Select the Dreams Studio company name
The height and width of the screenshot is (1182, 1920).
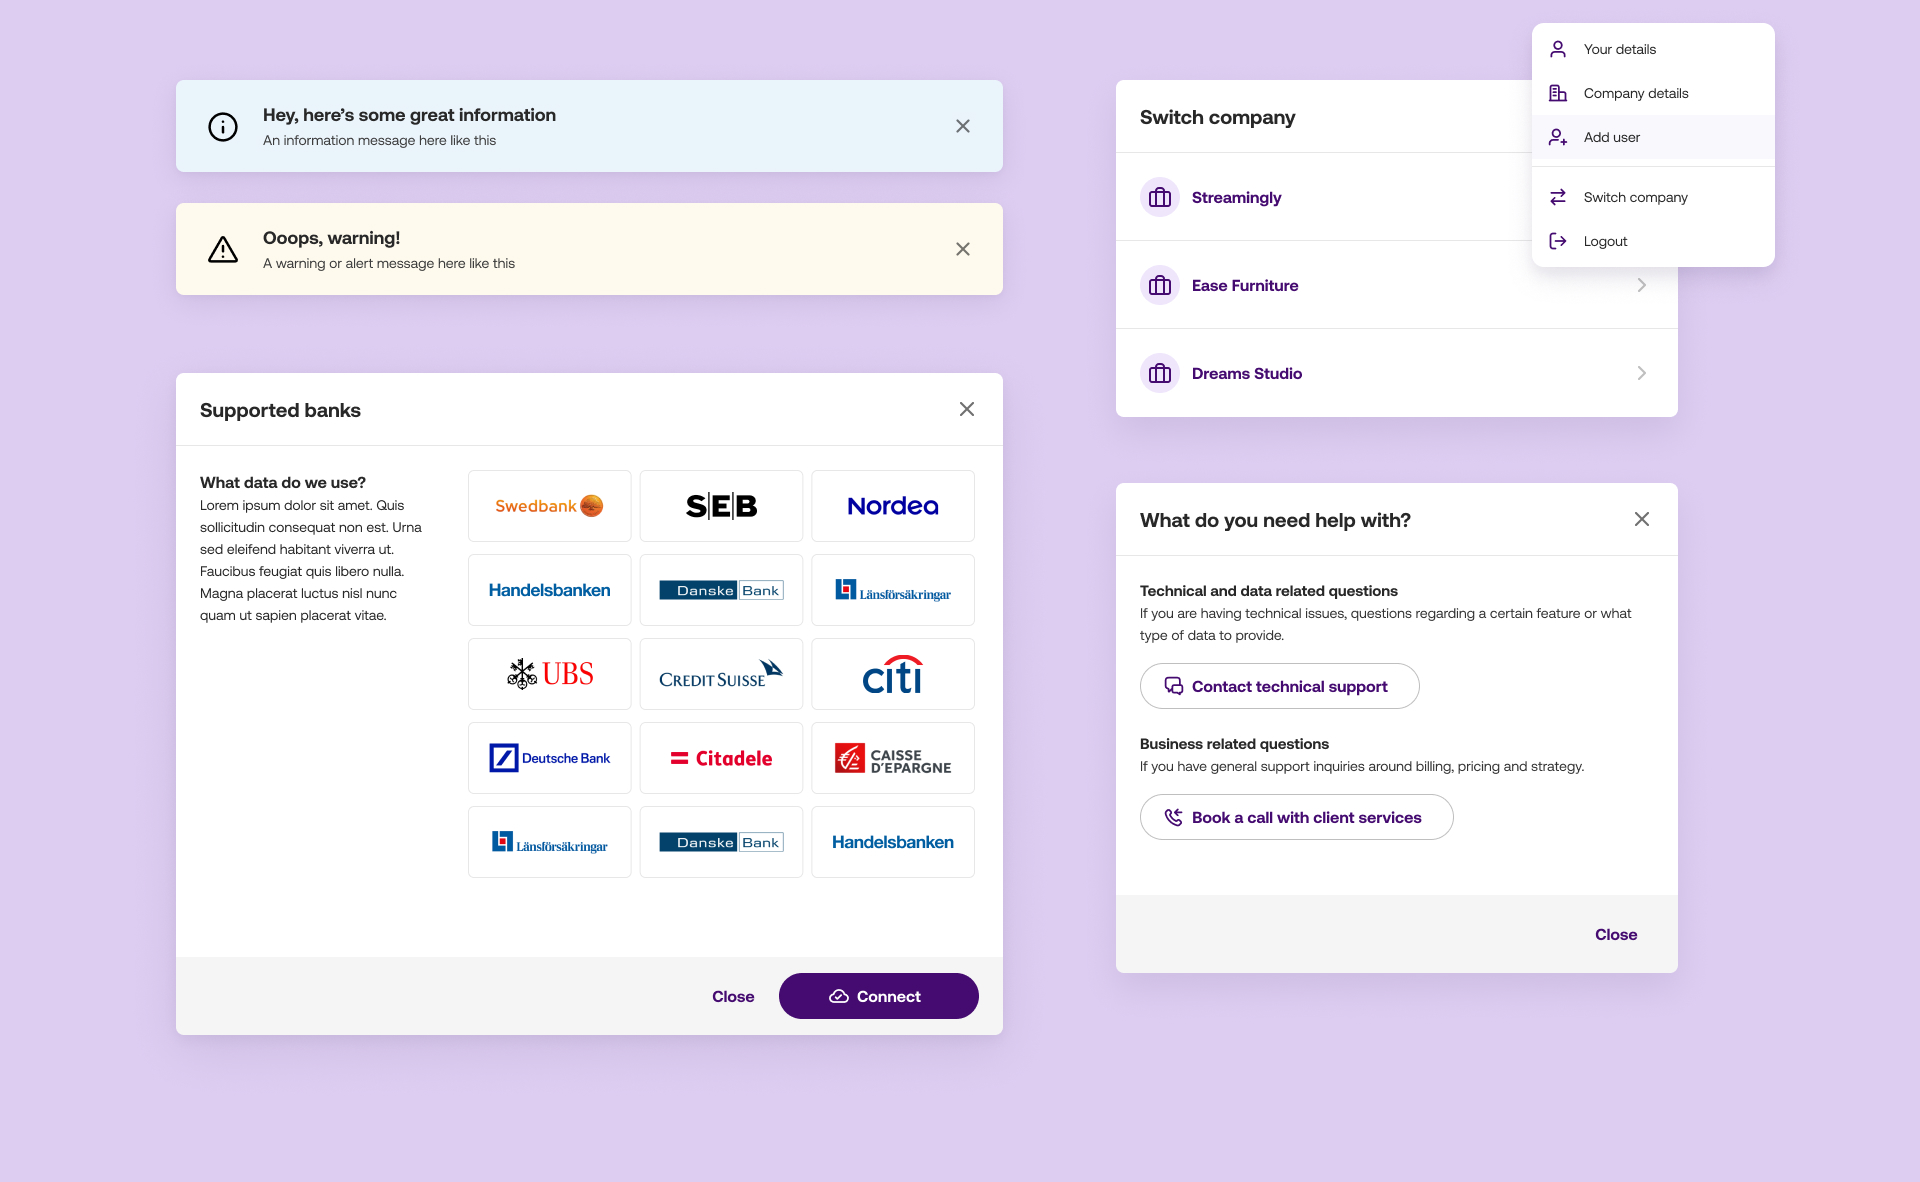[1247, 374]
